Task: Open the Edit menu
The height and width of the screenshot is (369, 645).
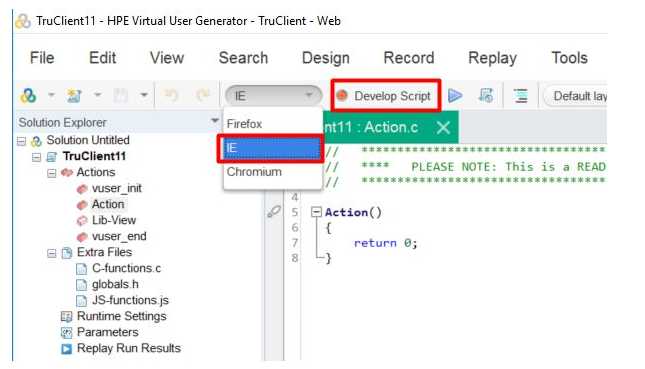Action: 102,58
